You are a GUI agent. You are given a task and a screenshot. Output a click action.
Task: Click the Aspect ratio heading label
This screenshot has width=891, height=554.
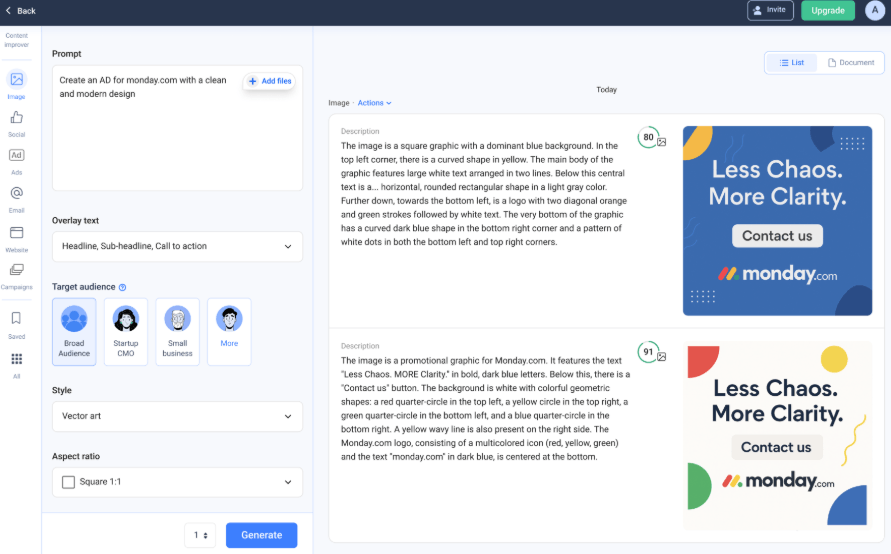76,456
